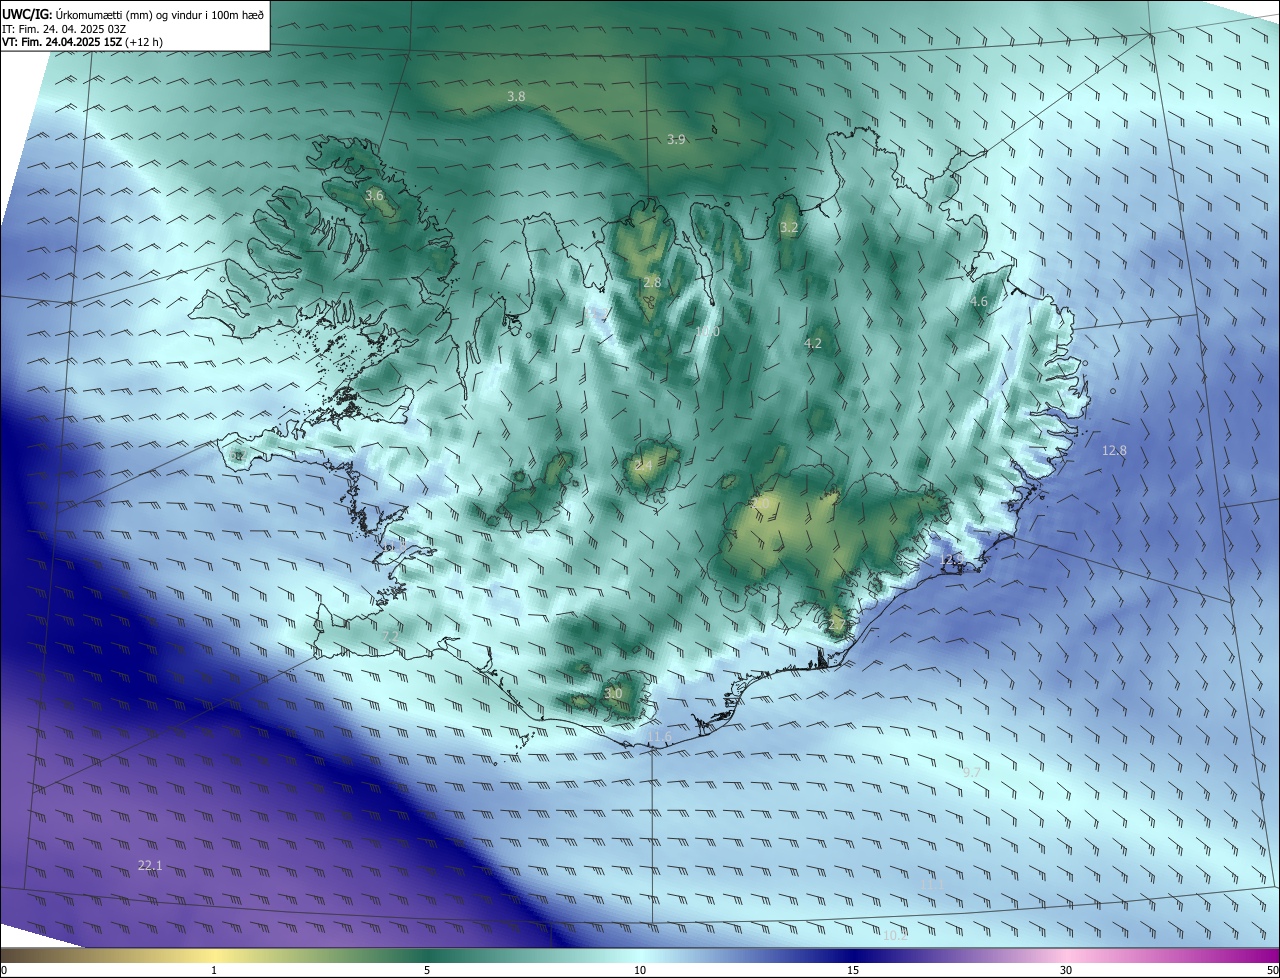The height and width of the screenshot is (978, 1280).
Task: Click the 12.8 value label off the east coast
Action: click(1114, 451)
